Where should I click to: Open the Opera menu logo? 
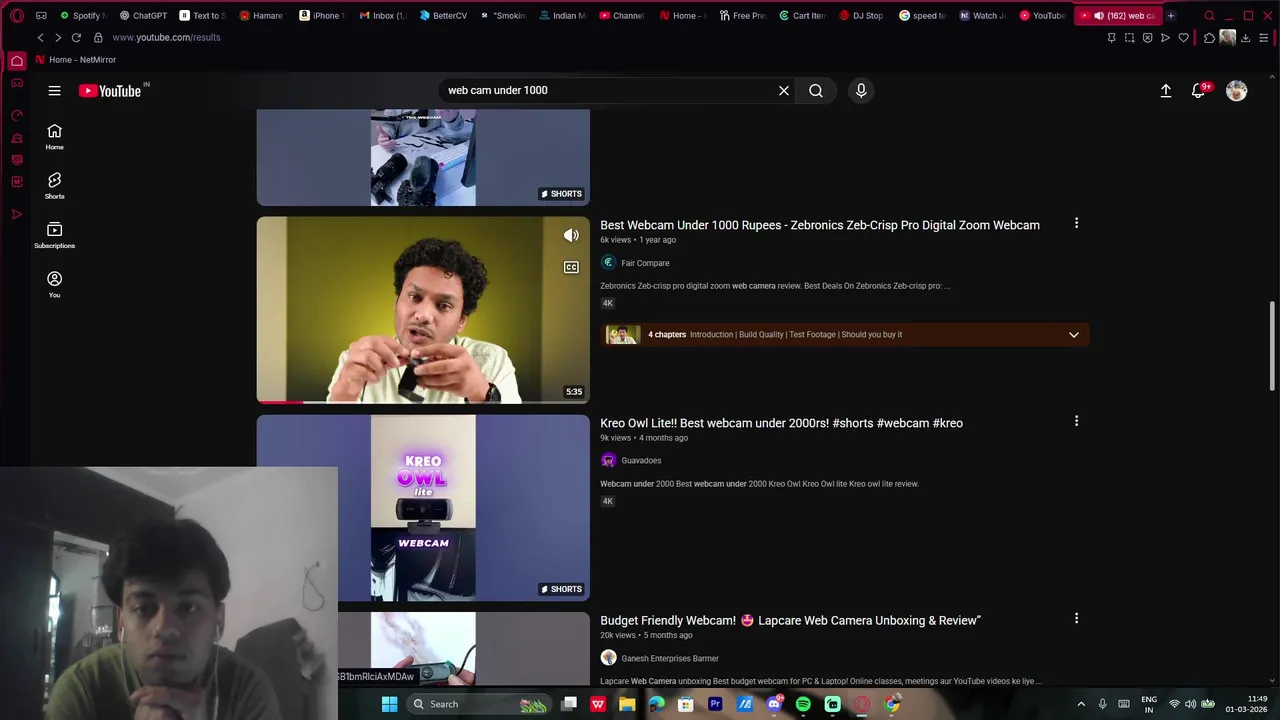coord(17,16)
